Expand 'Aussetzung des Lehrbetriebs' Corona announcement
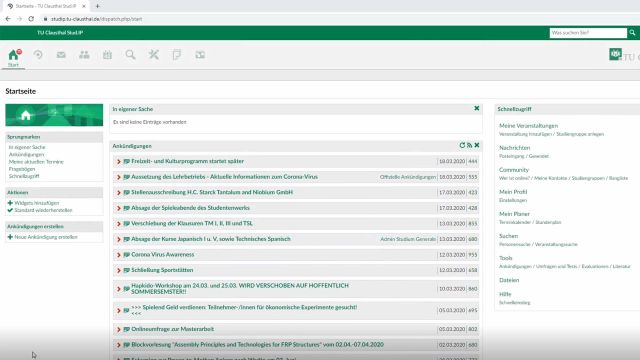Screen dimensions: 640x360 119,177
